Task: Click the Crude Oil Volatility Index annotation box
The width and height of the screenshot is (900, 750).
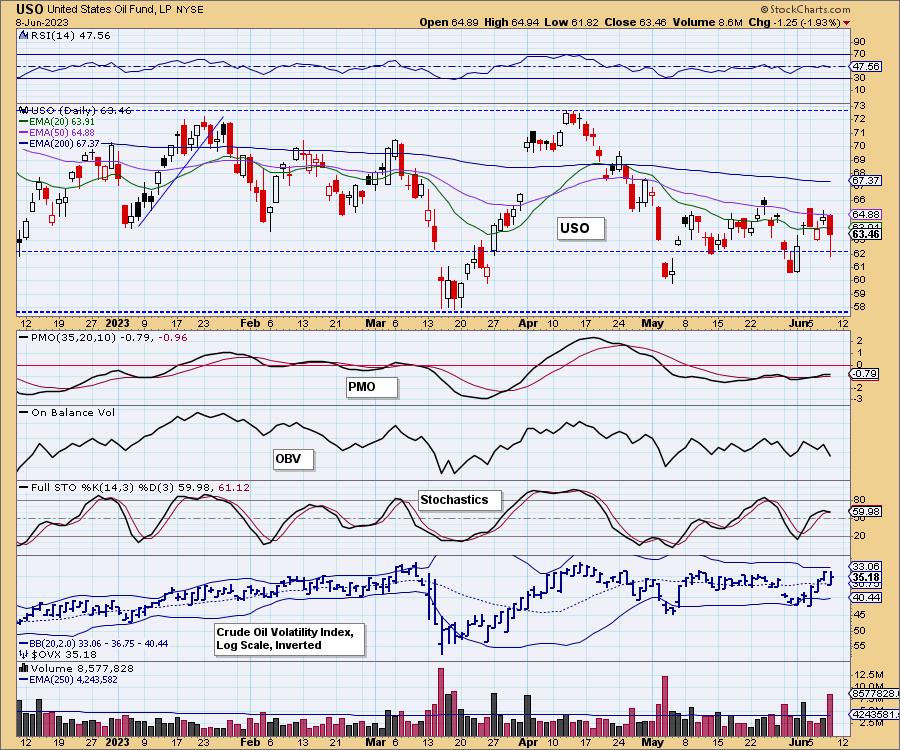Action: tap(290, 639)
